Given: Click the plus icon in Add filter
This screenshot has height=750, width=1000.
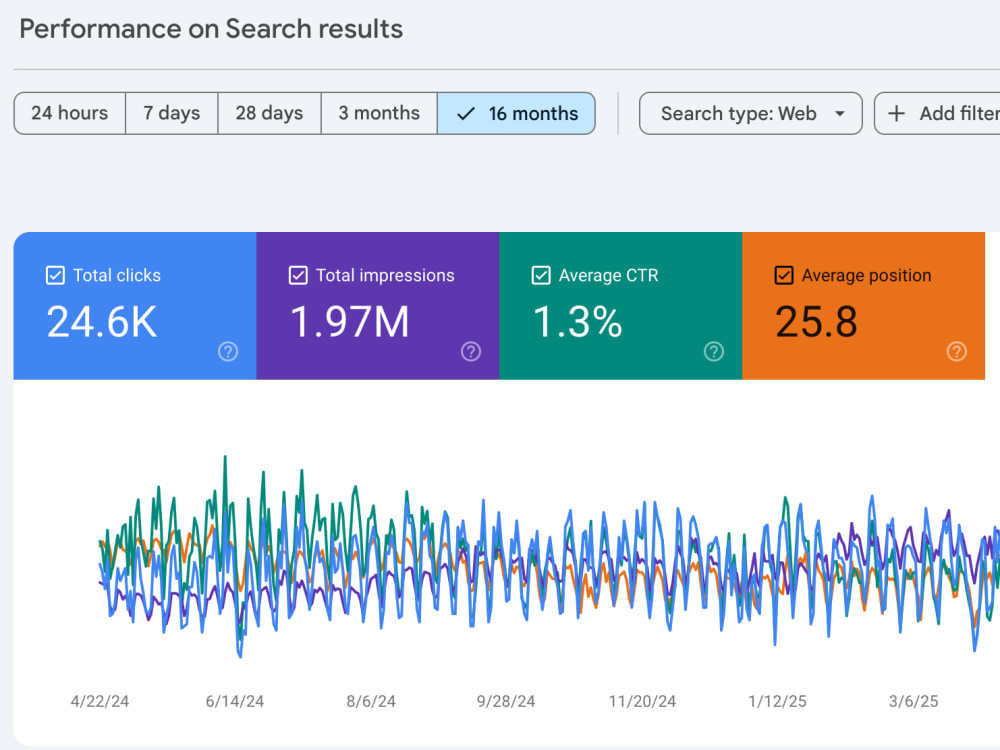Looking at the screenshot, I should pyautogui.click(x=896, y=114).
